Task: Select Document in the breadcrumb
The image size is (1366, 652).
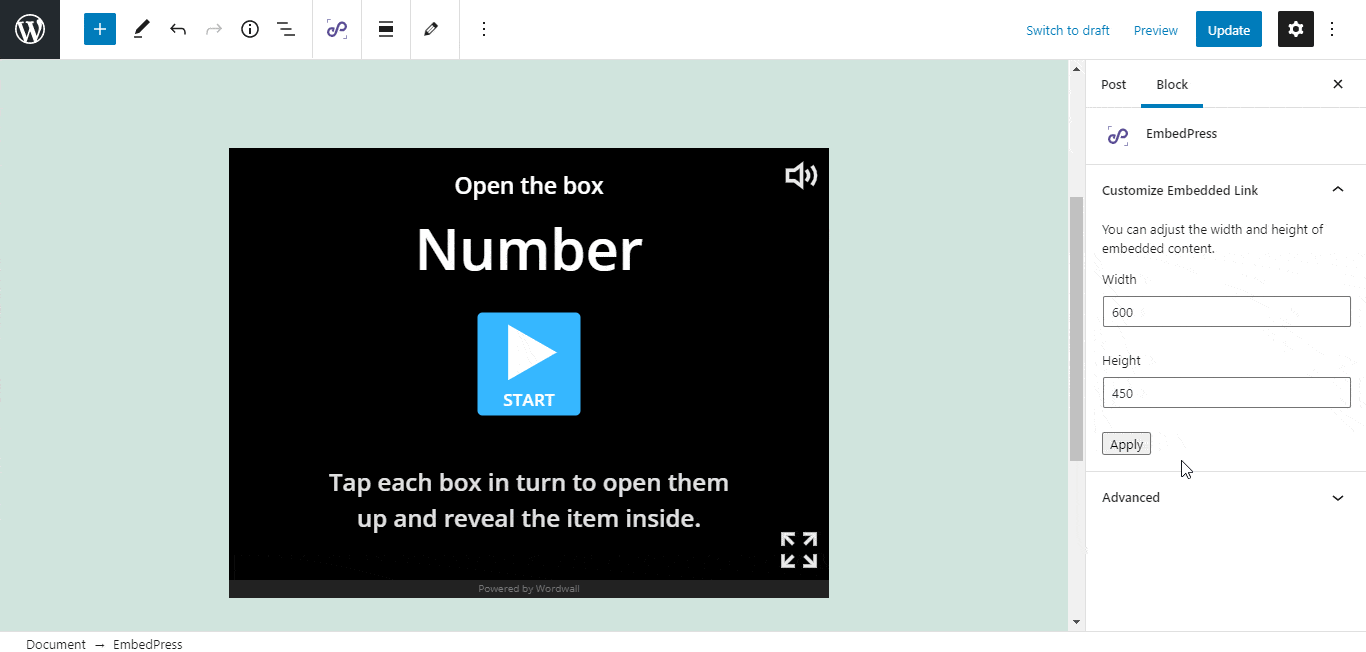Action: (56, 644)
